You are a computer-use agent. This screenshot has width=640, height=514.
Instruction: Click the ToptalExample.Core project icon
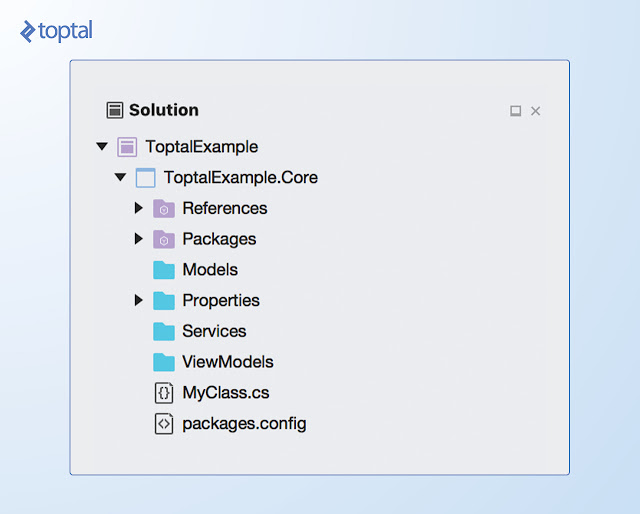pos(146,178)
